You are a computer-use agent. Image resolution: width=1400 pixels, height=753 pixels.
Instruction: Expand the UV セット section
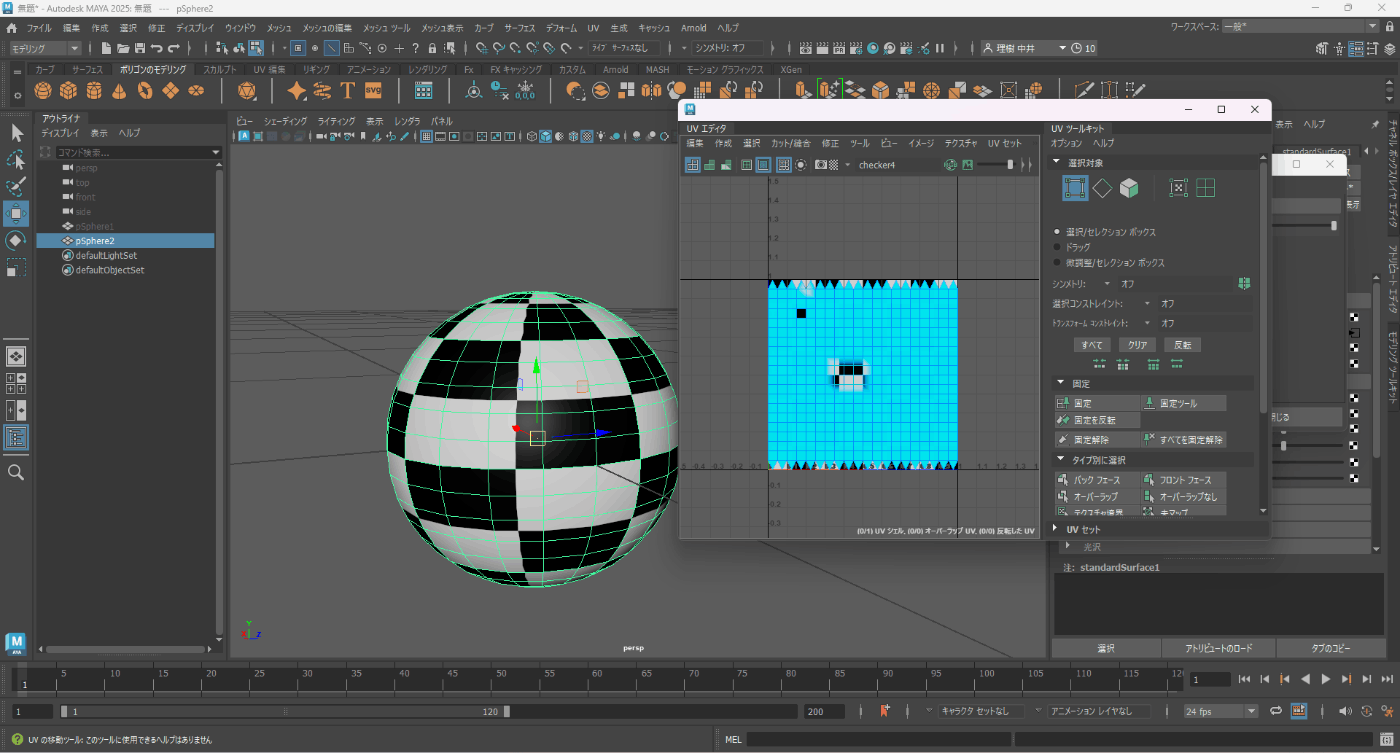(1055, 529)
